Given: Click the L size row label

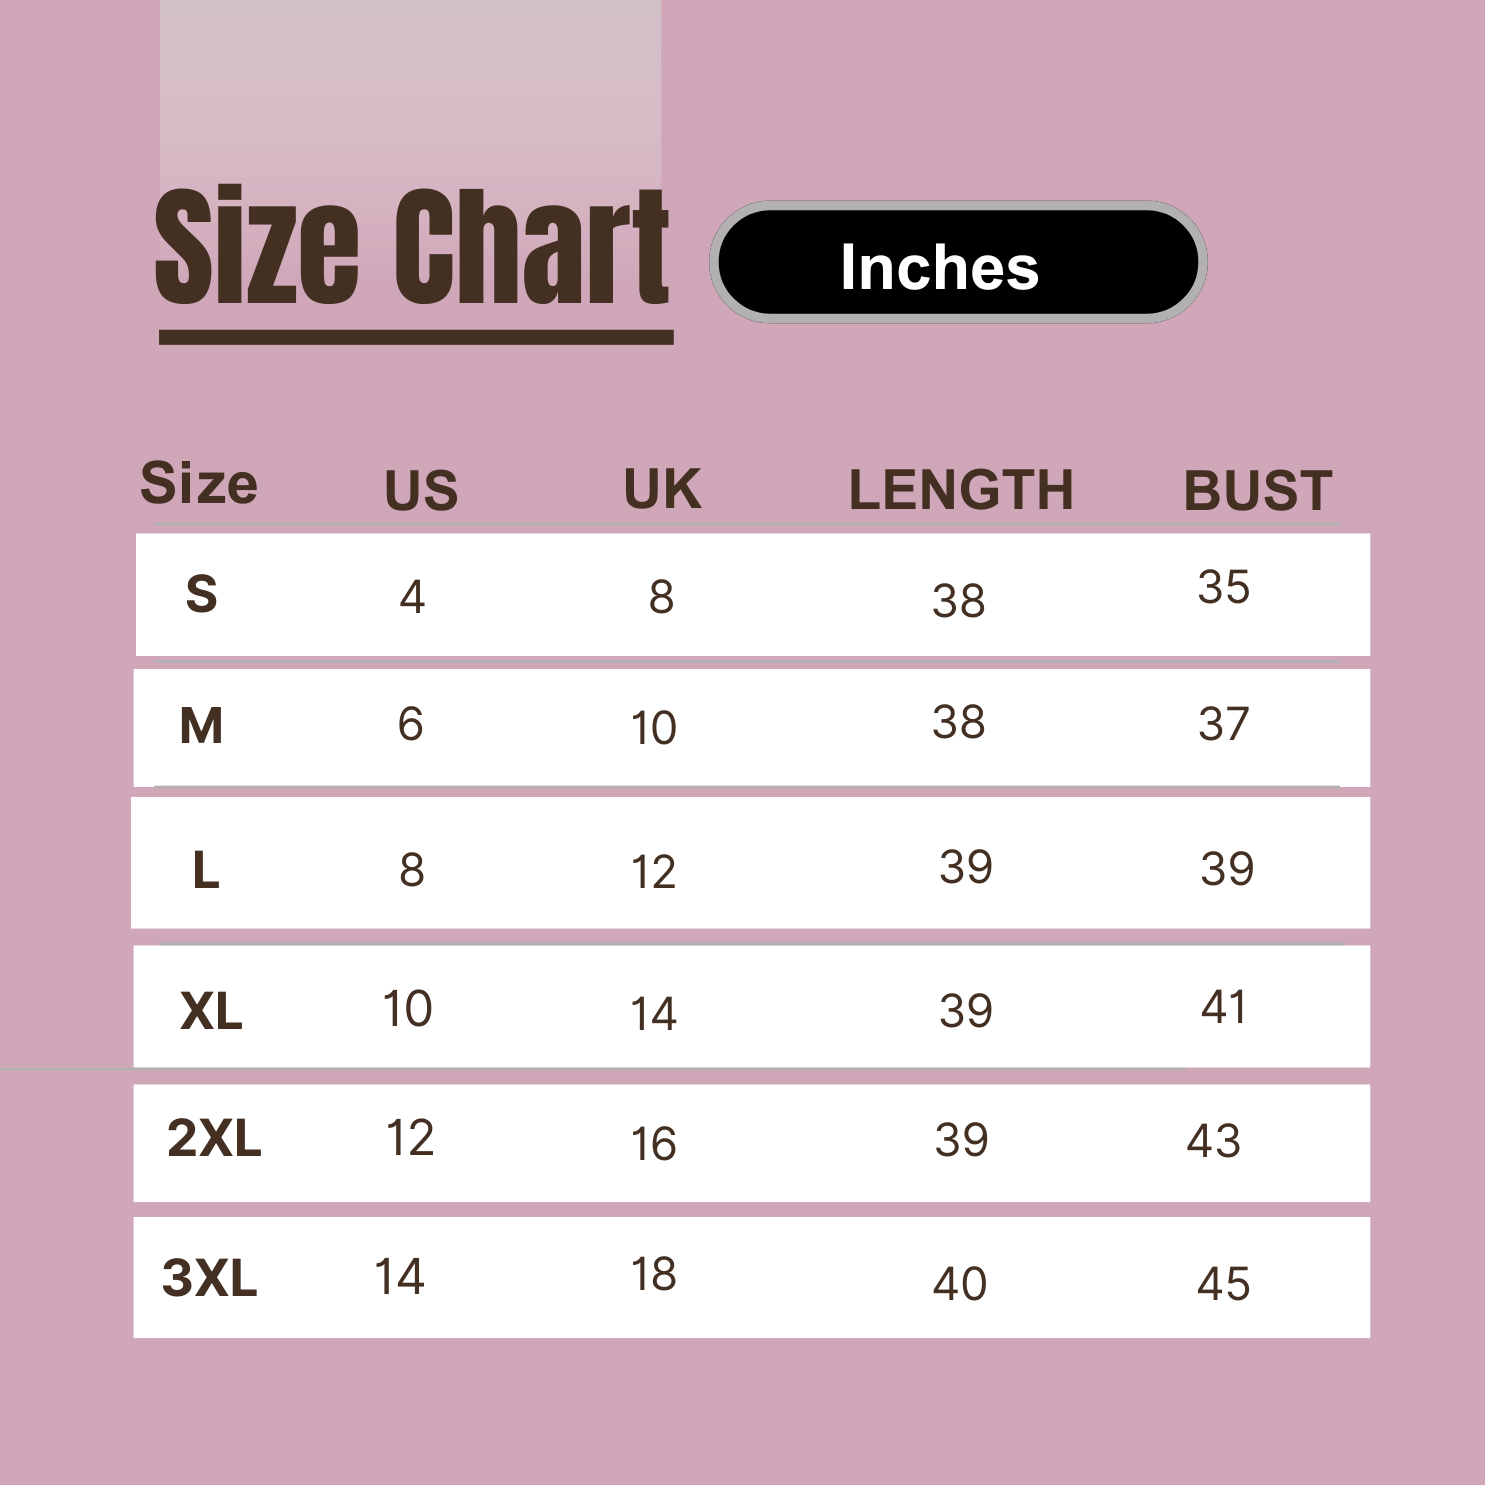Looking at the screenshot, I should tap(205, 870).
